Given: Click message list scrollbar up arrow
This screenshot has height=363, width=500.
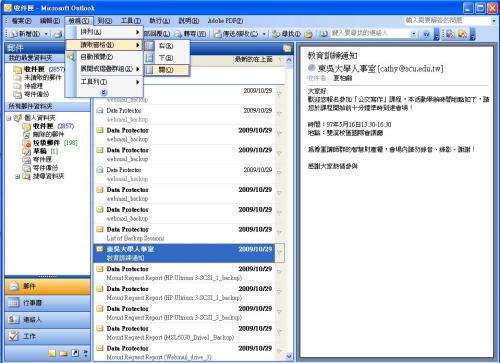Looking at the screenshot, I should (289, 60).
